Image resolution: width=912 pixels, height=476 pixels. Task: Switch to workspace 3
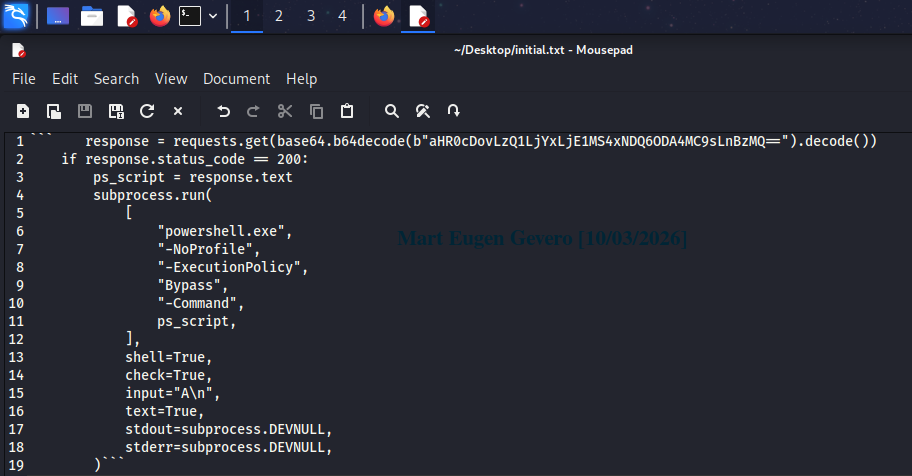pos(311,16)
